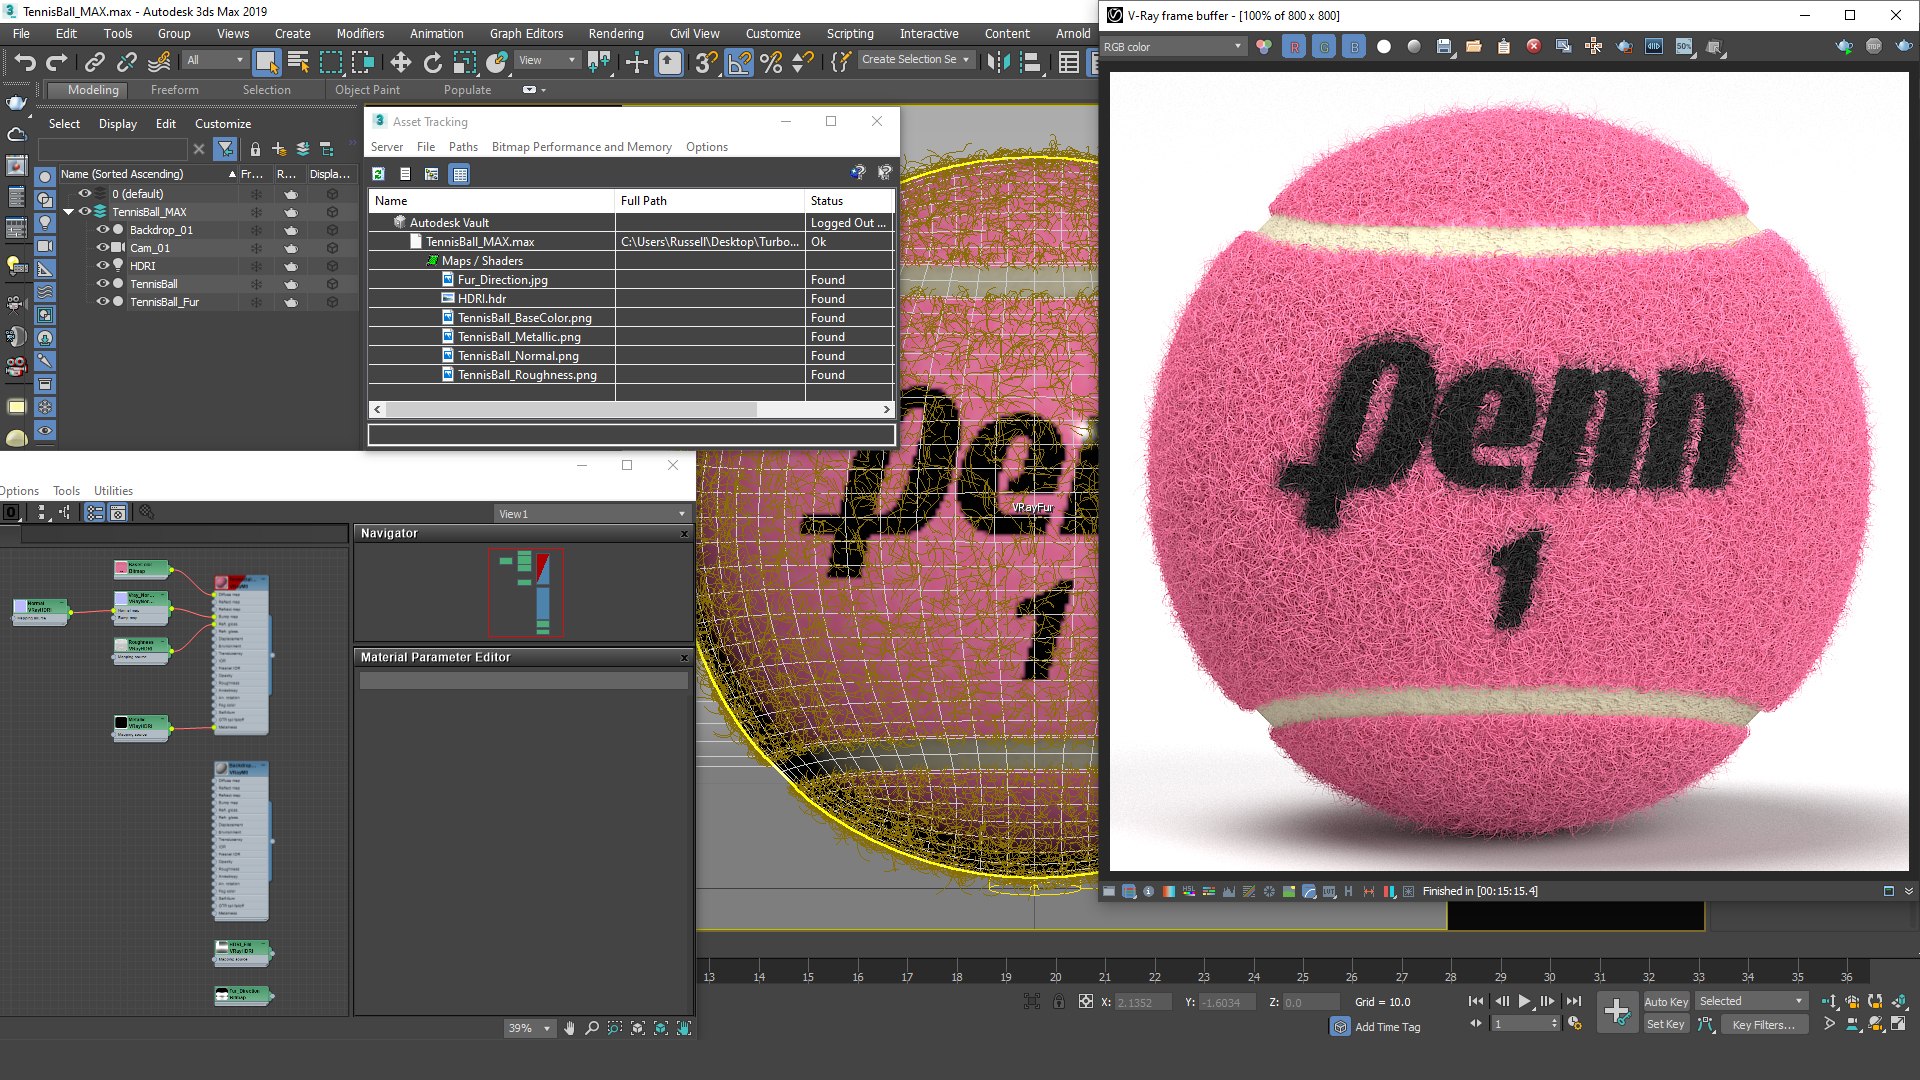This screenshot has height=1080, width=1920.
Task: Click Key Filters button
Action: pos(1763,1024)
